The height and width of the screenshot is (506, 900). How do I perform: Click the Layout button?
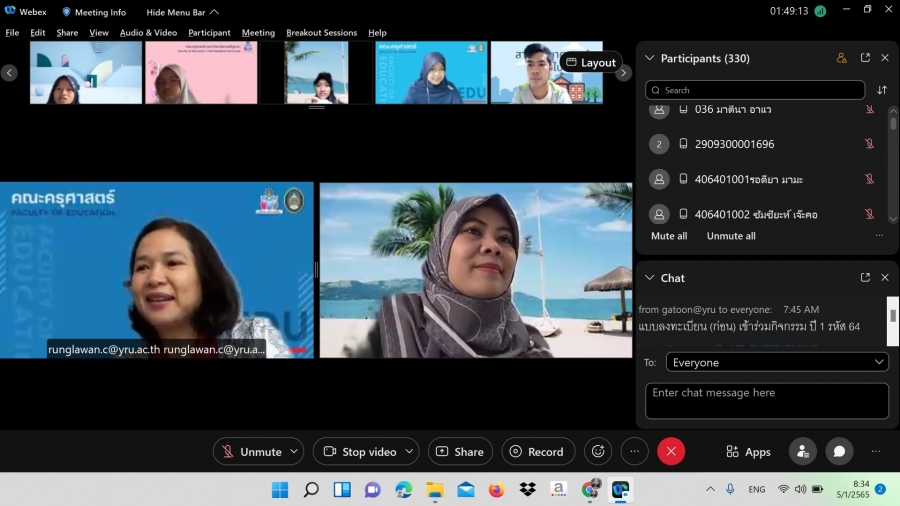(x=591, y=62)
